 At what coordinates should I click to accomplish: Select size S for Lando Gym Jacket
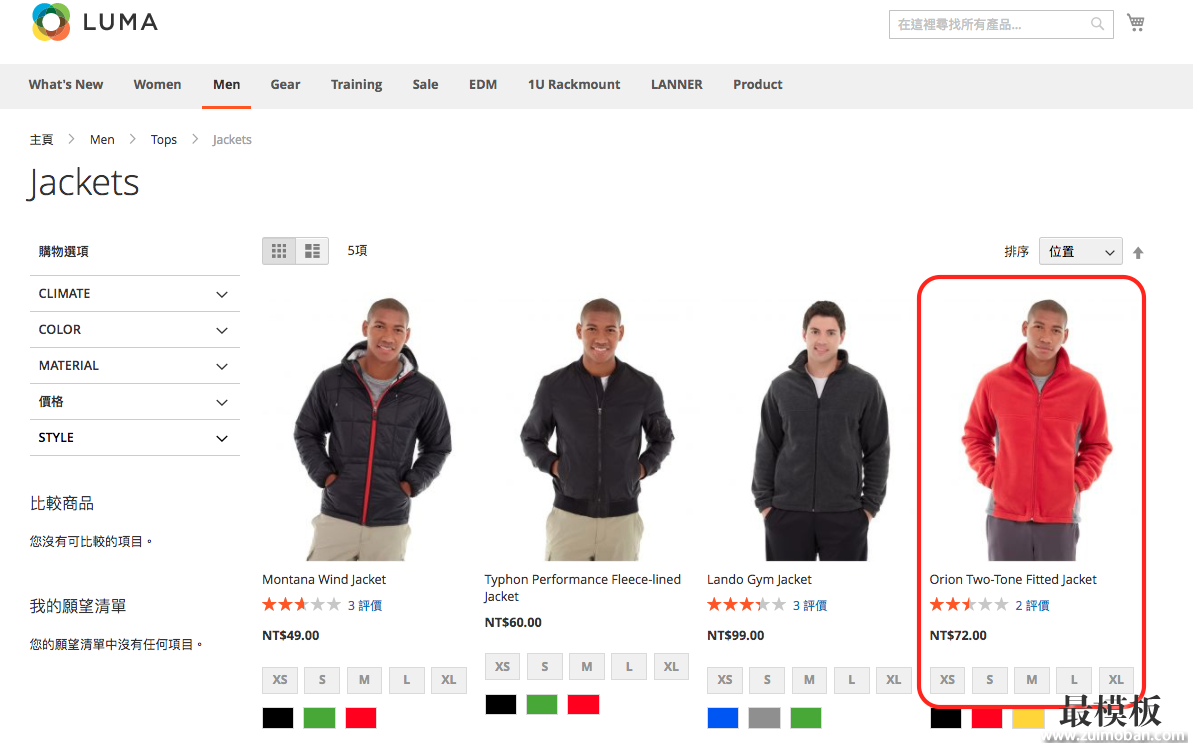(767, 680)
